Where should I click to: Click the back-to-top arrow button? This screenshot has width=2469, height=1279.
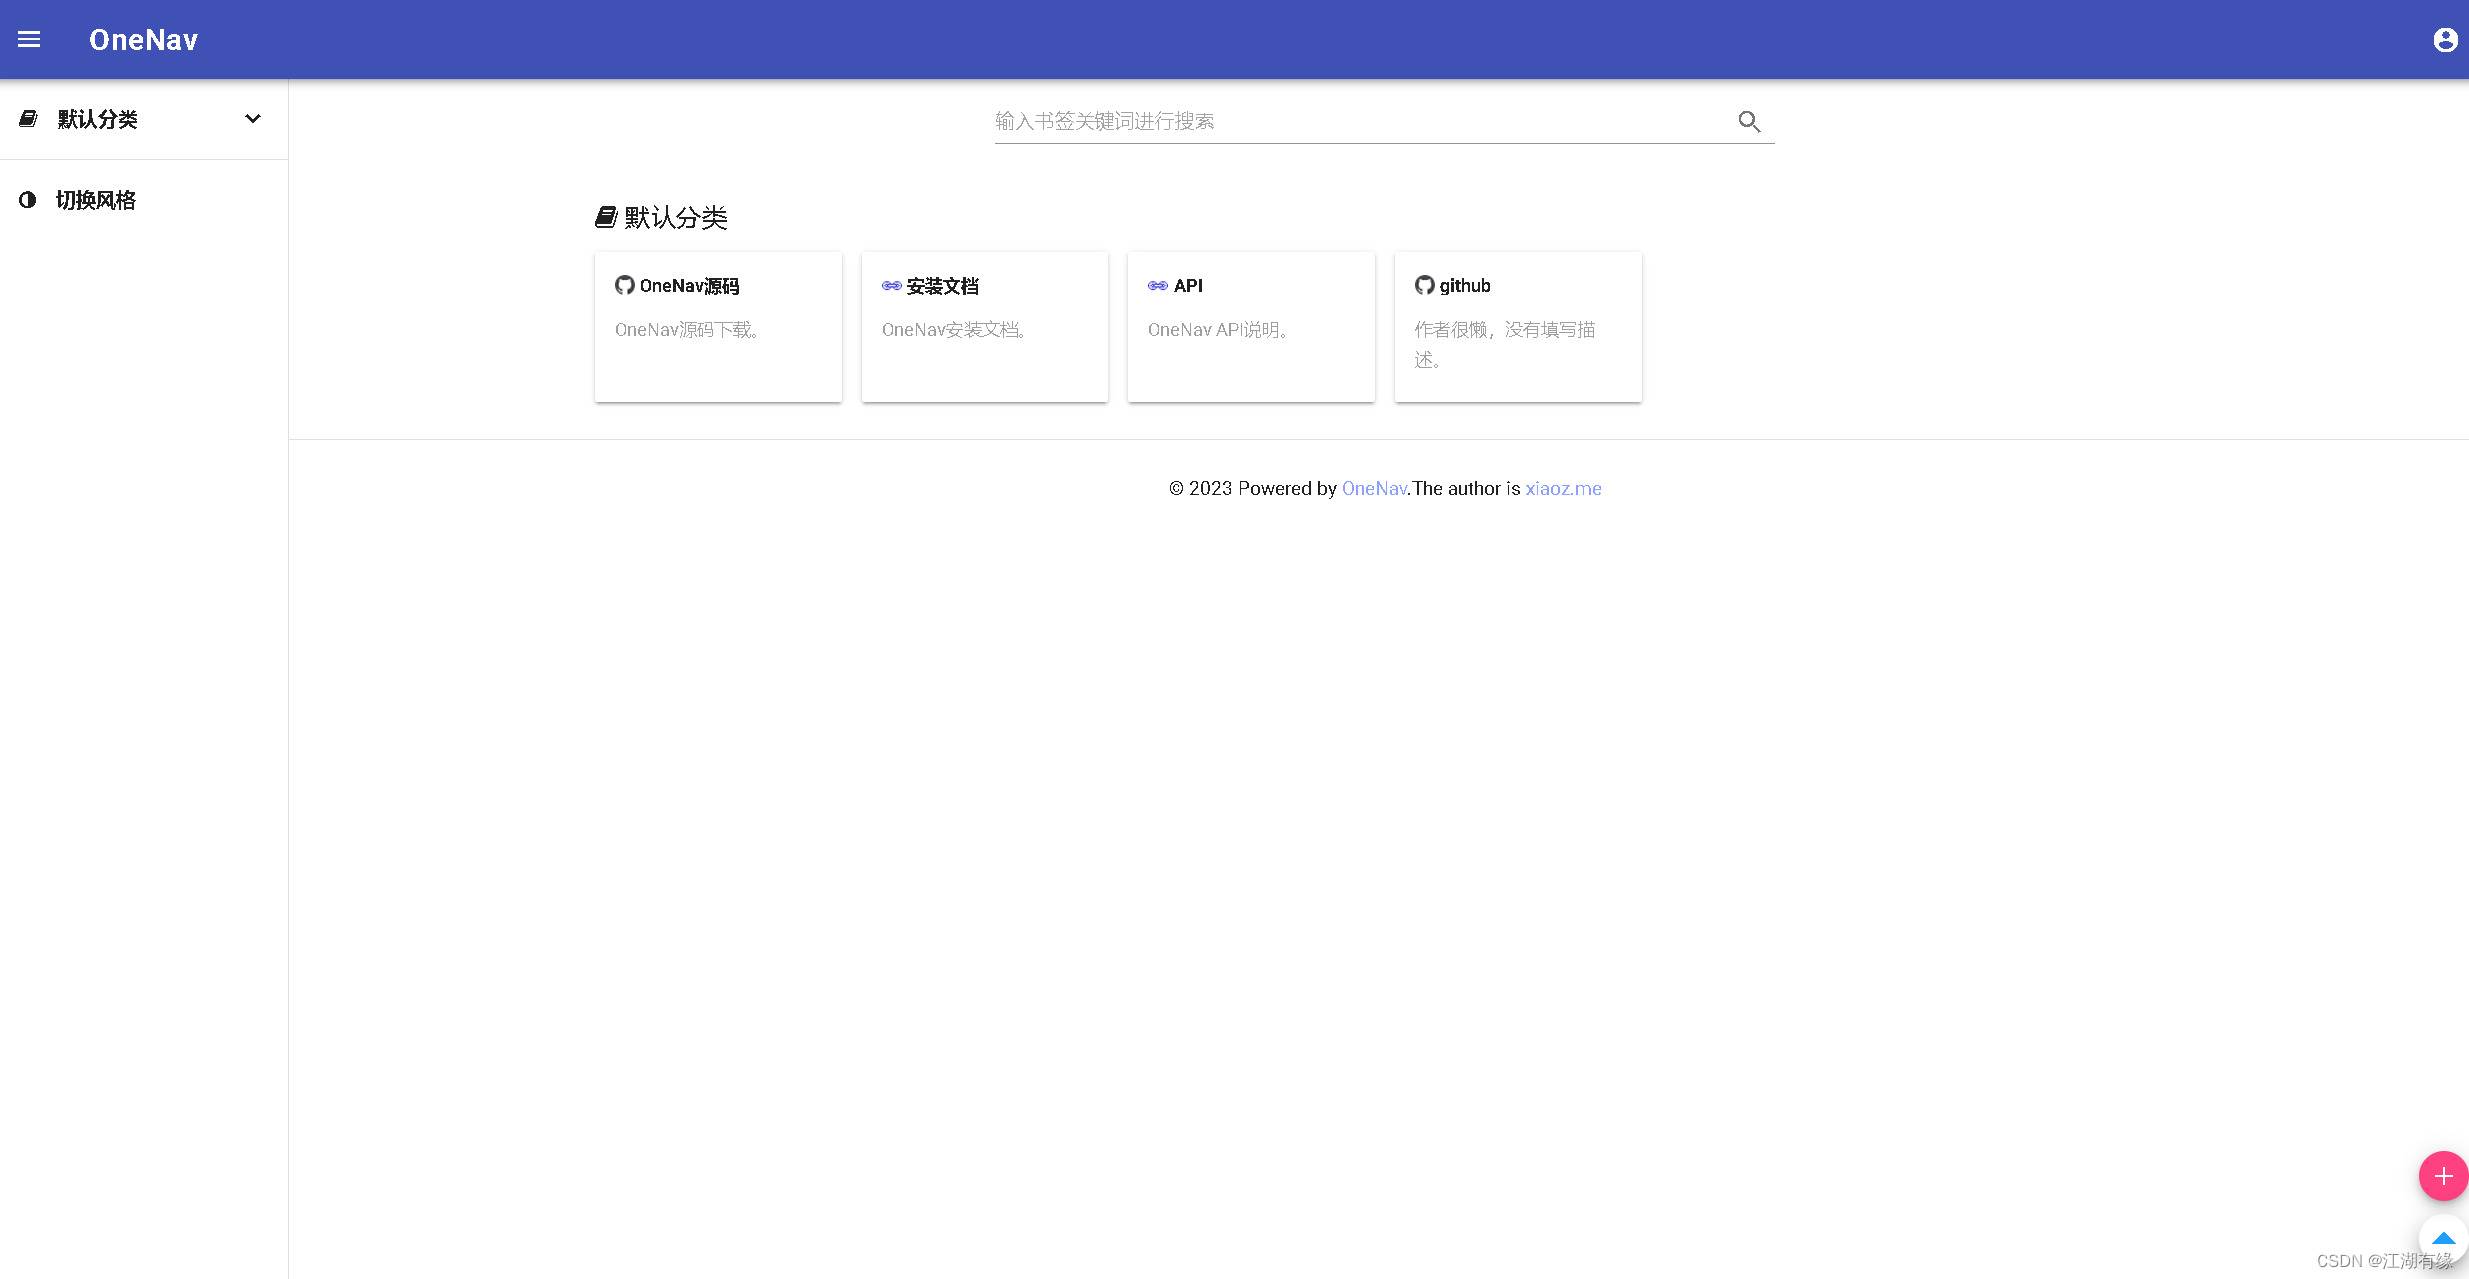pyautogui.click(x=2443, y=1239)
